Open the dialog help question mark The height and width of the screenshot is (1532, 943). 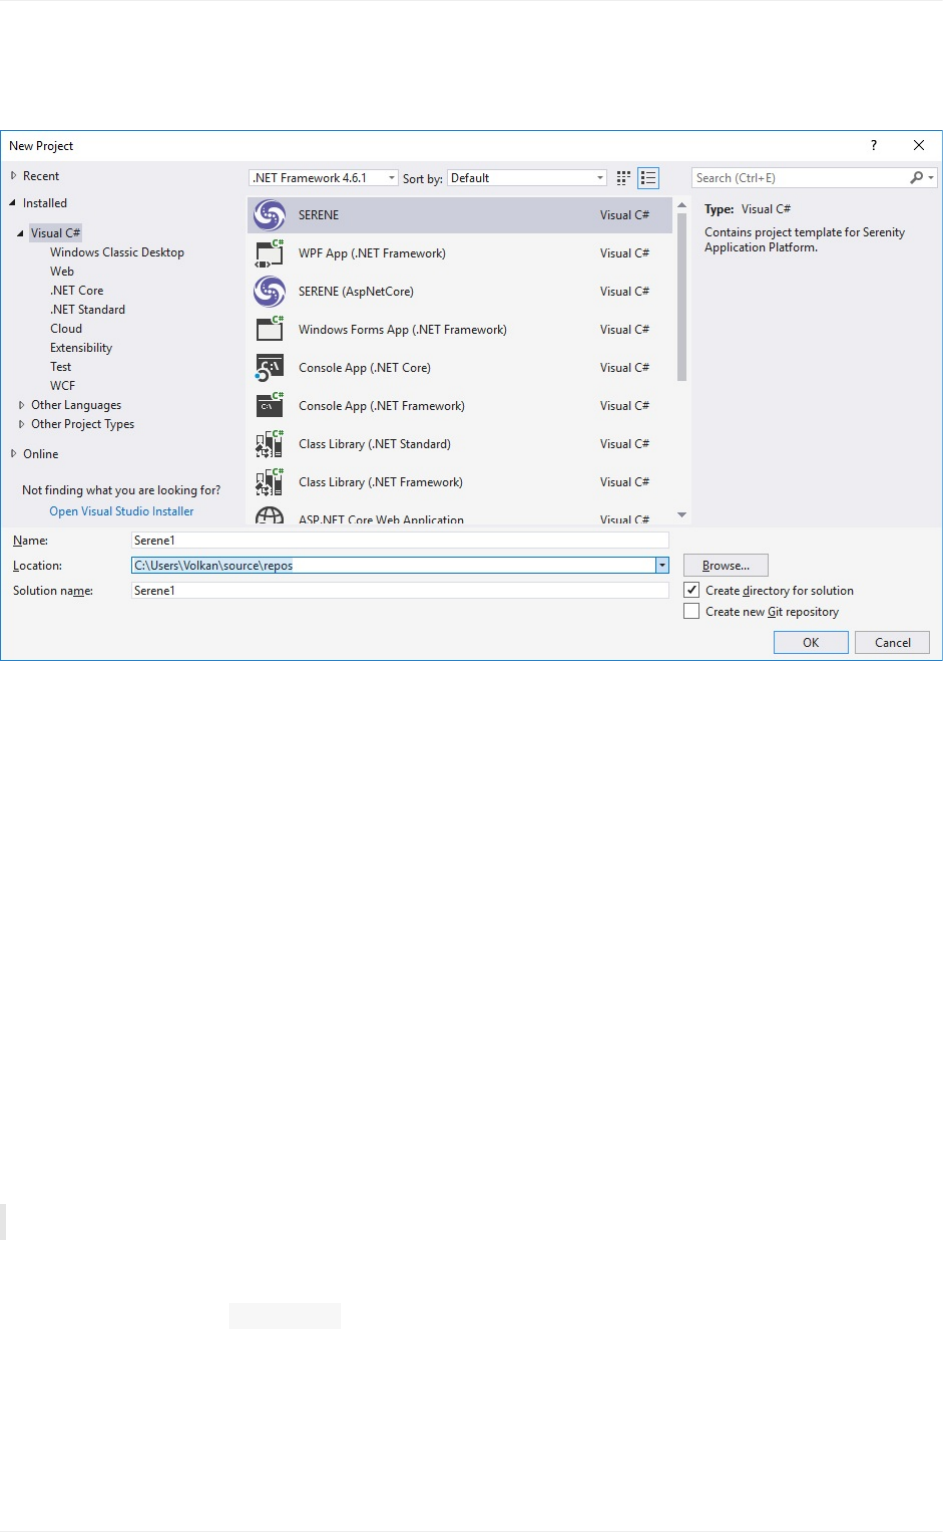click(874, 145)
